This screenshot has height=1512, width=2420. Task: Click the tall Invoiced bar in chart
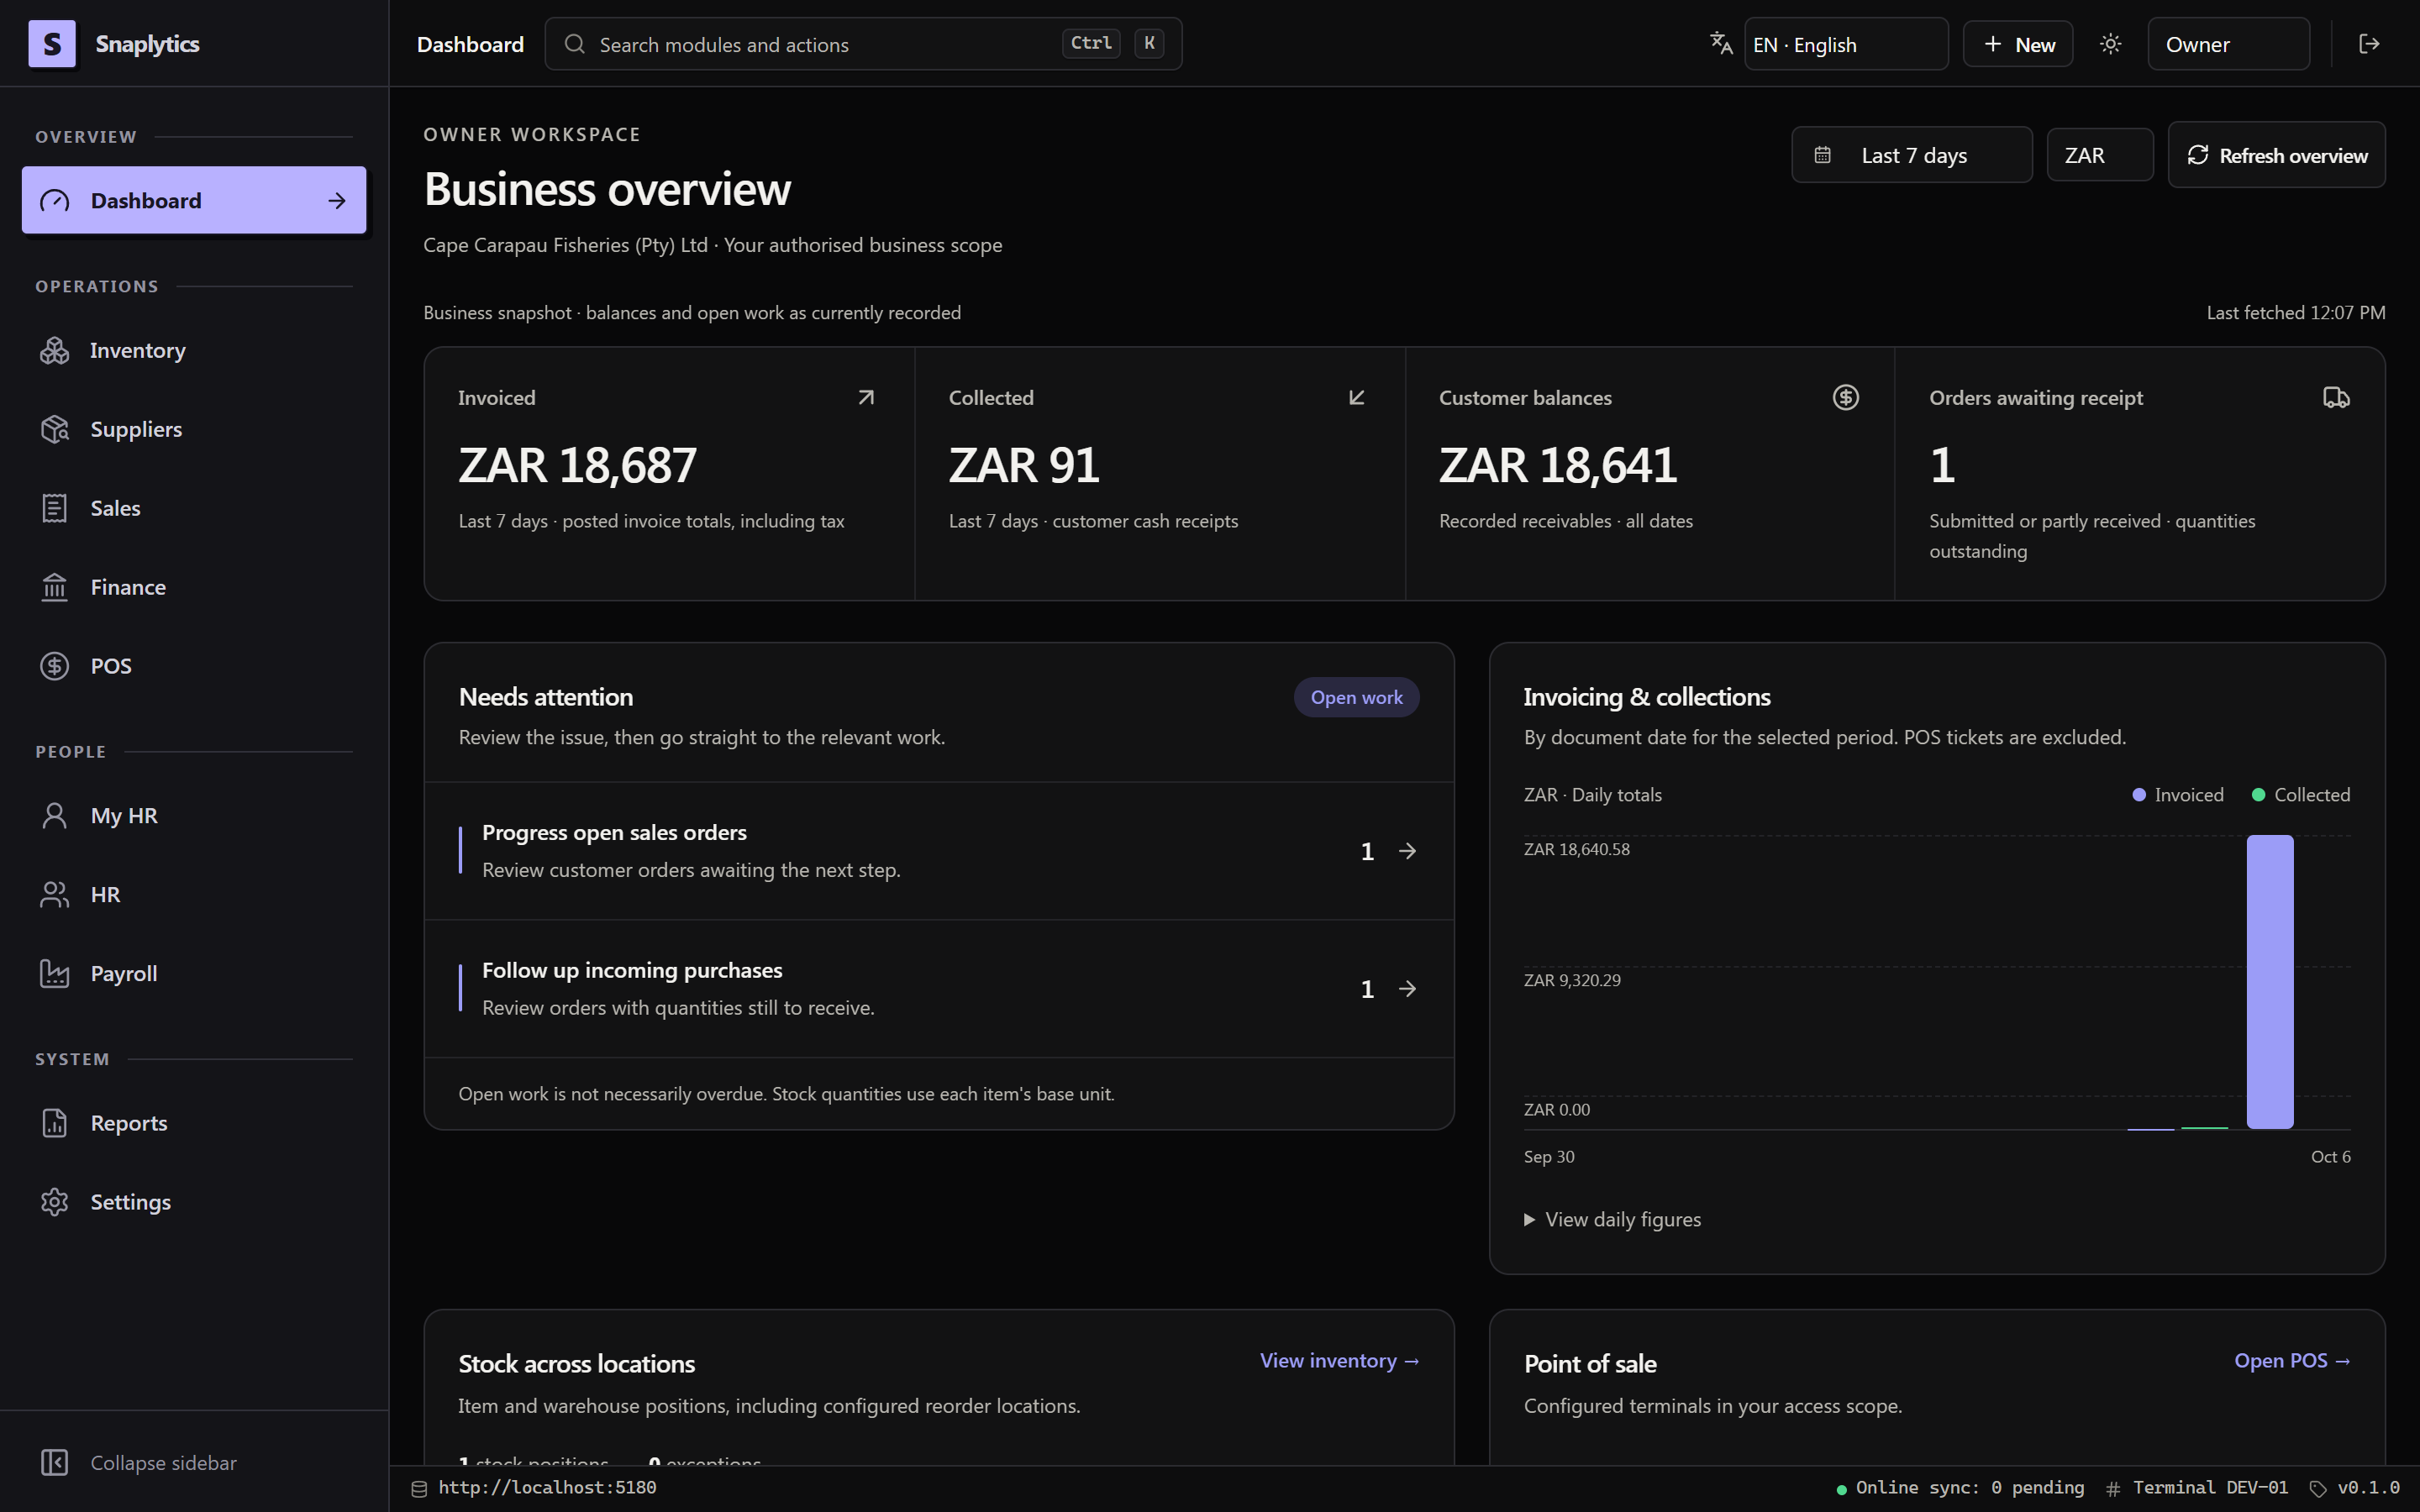point(2270,982)
